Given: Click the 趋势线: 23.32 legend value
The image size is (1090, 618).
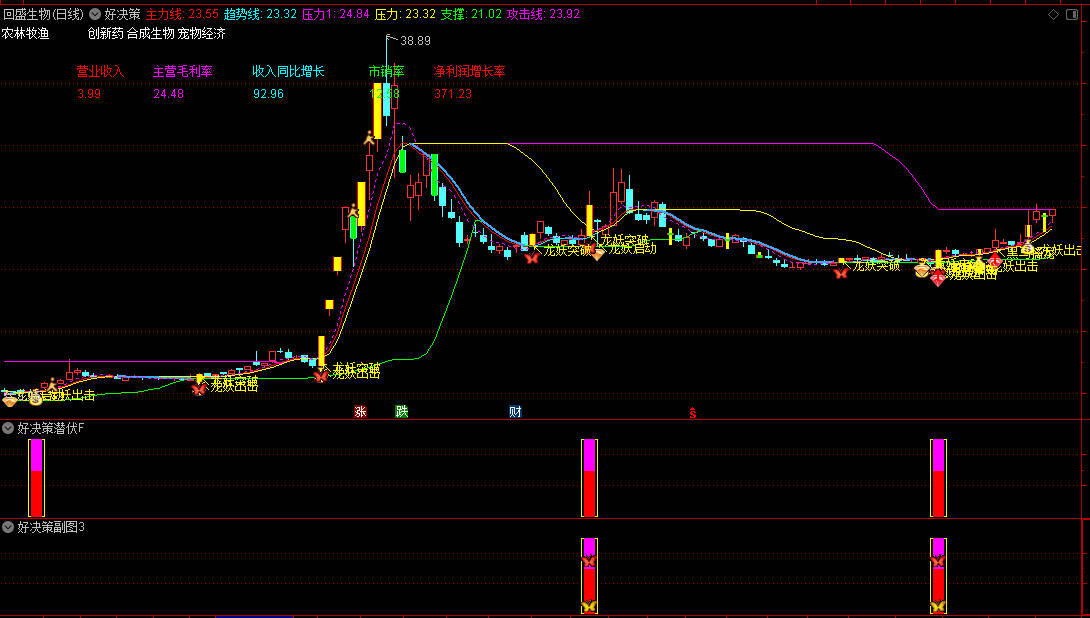Looking at the screenshot, I should pyautogui.click(x=260, y=14).
